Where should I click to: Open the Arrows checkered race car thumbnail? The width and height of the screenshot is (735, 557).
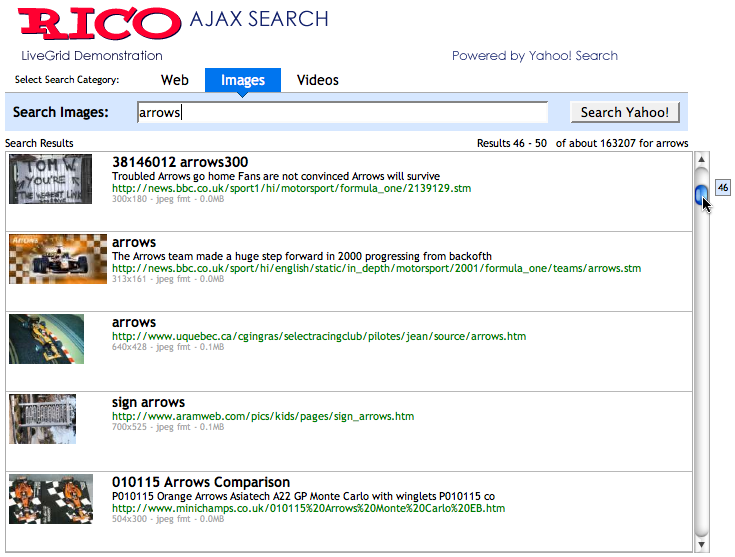[x=58, y=259]
